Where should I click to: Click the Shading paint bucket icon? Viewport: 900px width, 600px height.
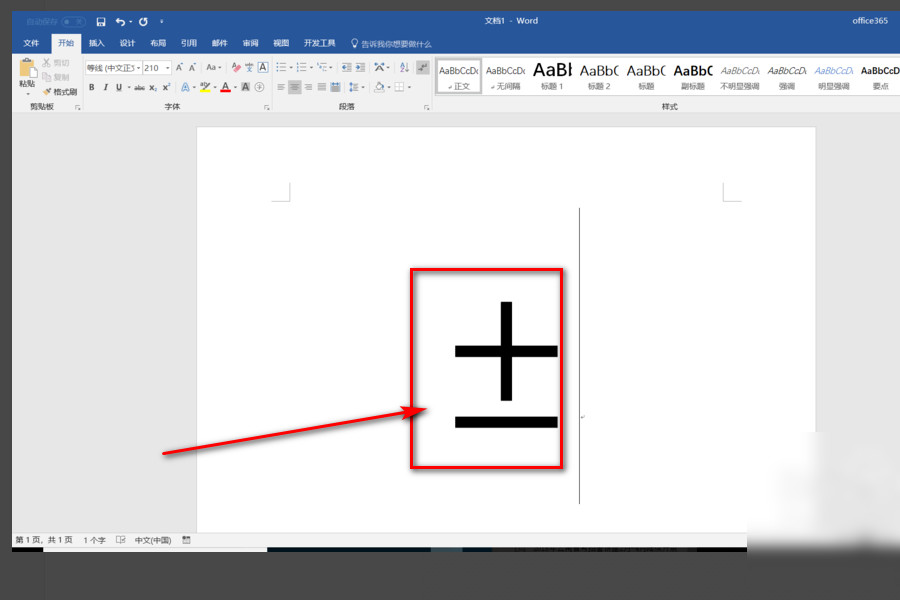click(x=379, y=87)
